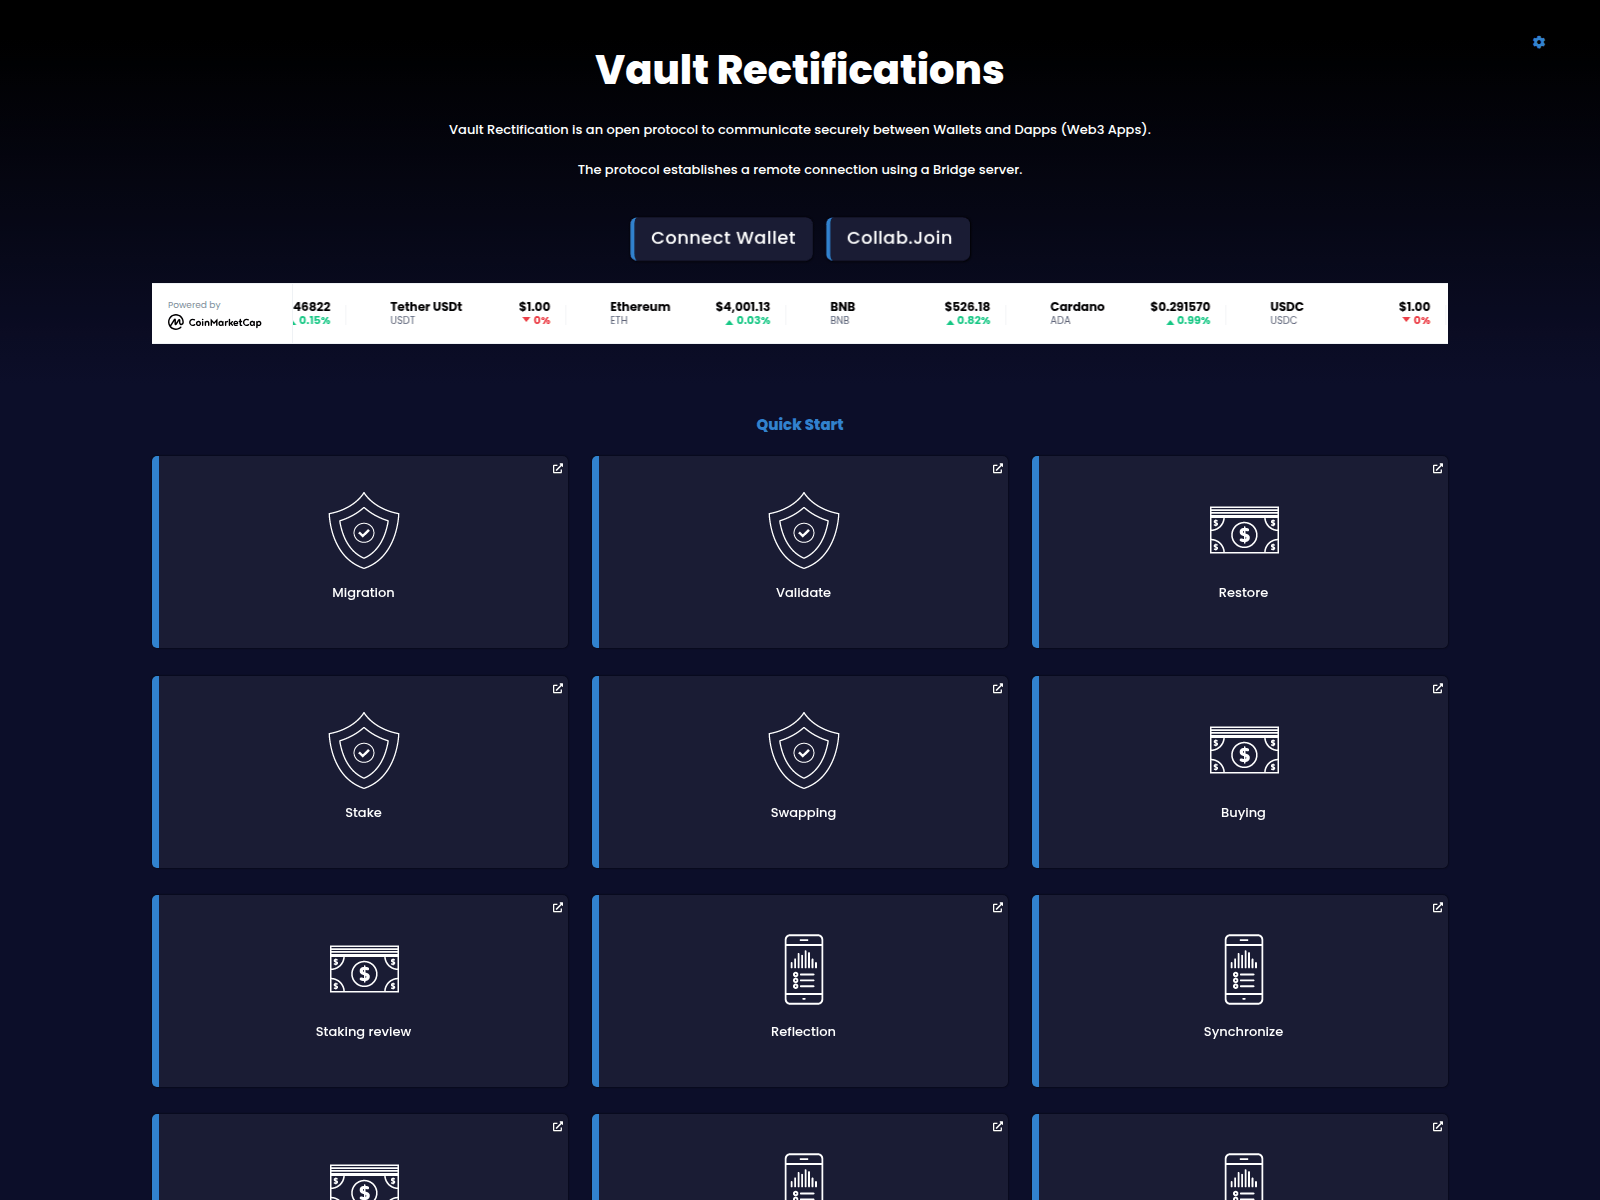The image size is (1600, 1200).
Task: Open external link icon on Stake card
Action: click(558, 688)
